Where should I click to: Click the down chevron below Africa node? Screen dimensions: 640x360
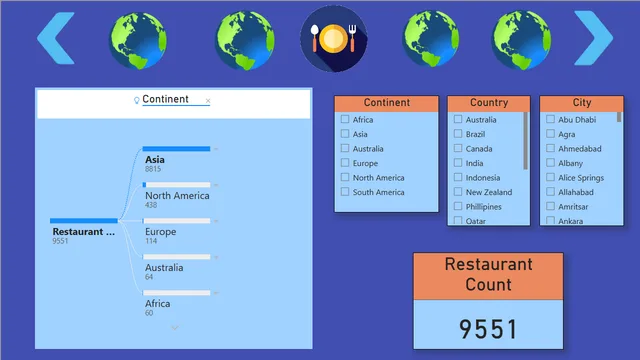(175, 327)
